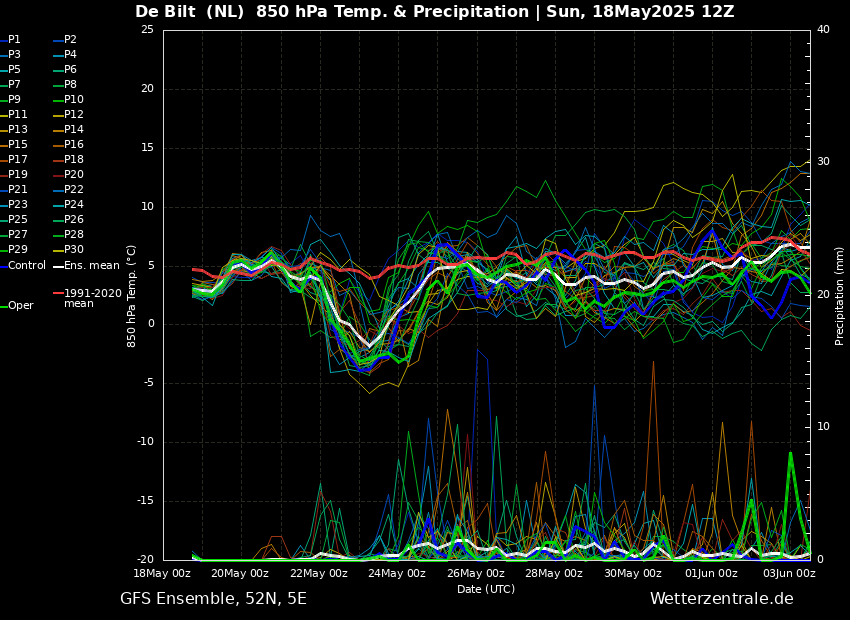Image resolution: width=850 pixels, height=620 pixels.
Task: Click the 18May 00z date tick label
Action: coord(162,574)
